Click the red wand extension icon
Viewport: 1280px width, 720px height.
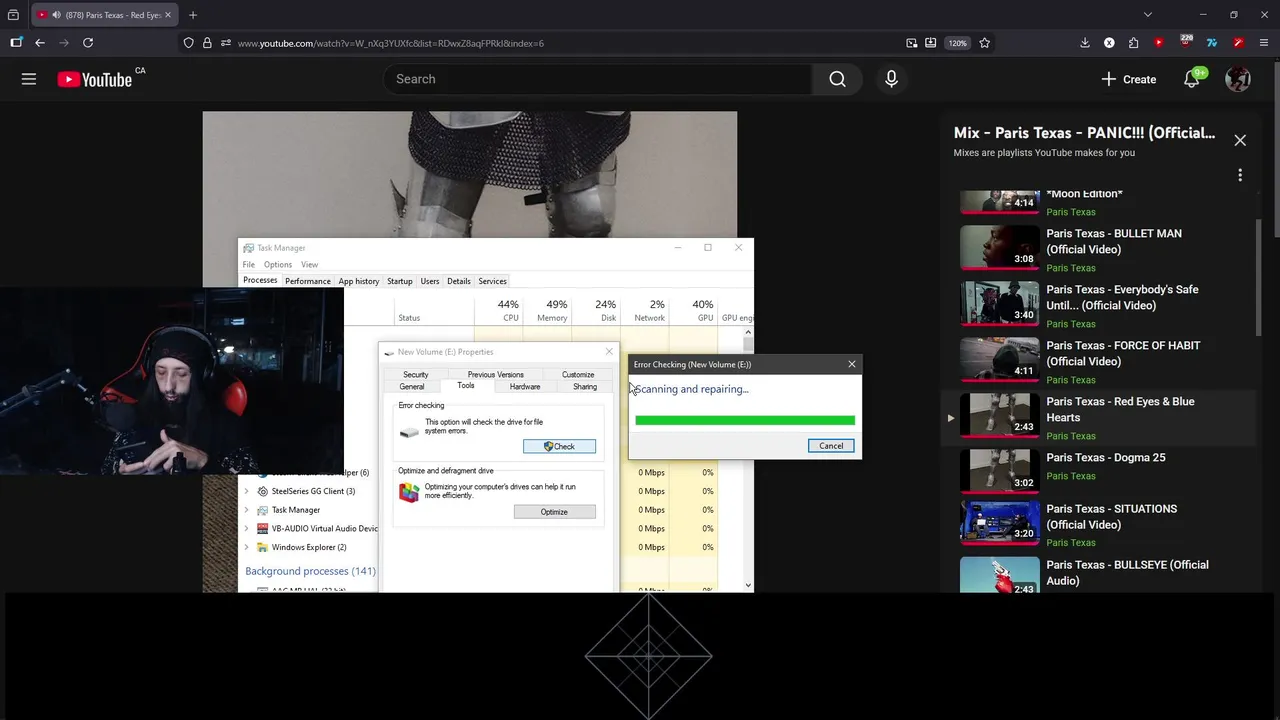coord(1238,43)
